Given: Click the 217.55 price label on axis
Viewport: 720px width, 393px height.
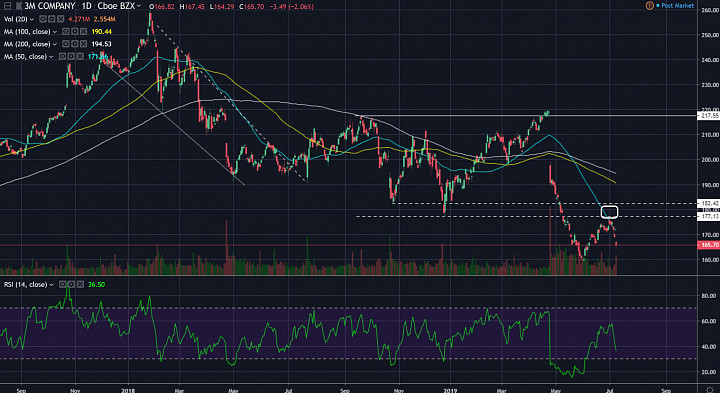Looking at the screenshot, I should pos(708,116).
